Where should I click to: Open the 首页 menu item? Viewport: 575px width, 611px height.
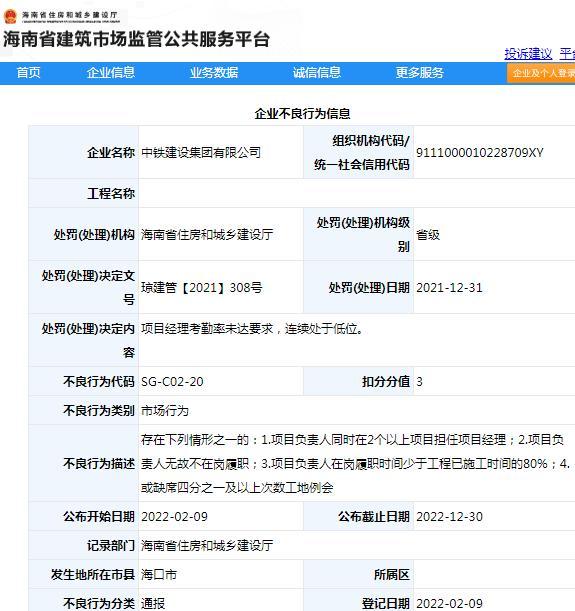click(28, 72)
